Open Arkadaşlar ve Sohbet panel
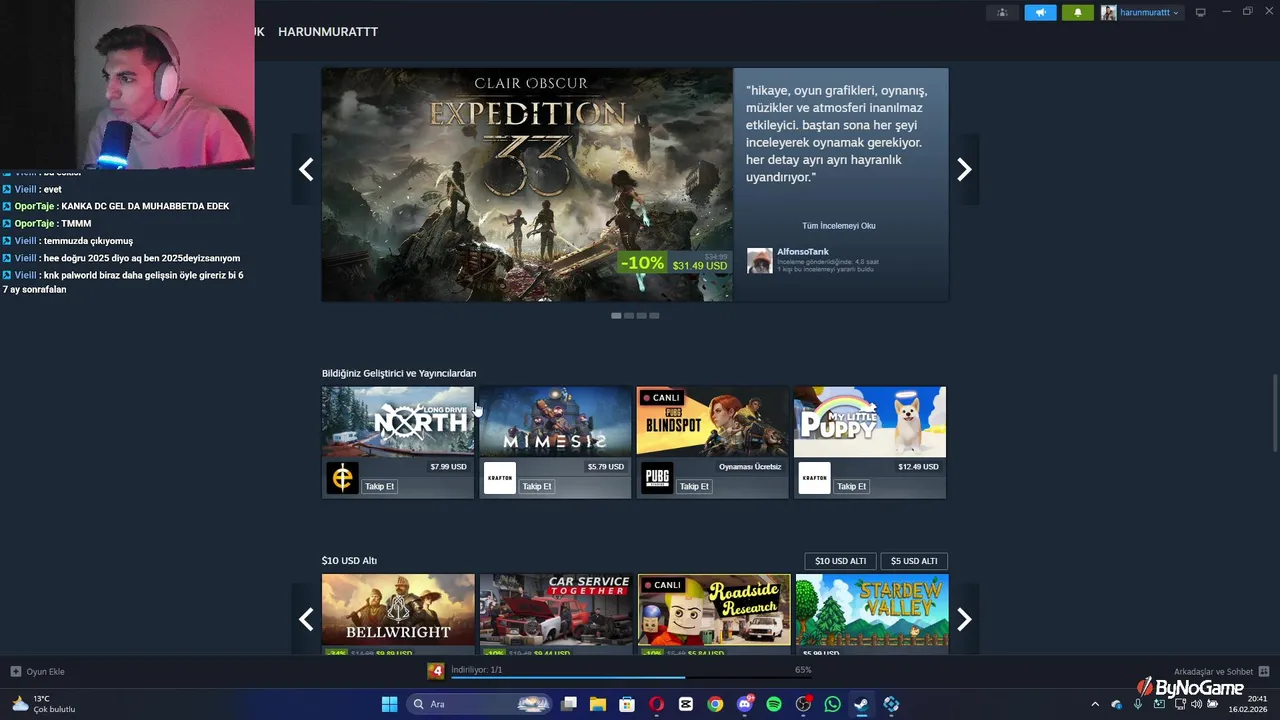 pyautogui.click(x=1221, y=672)
